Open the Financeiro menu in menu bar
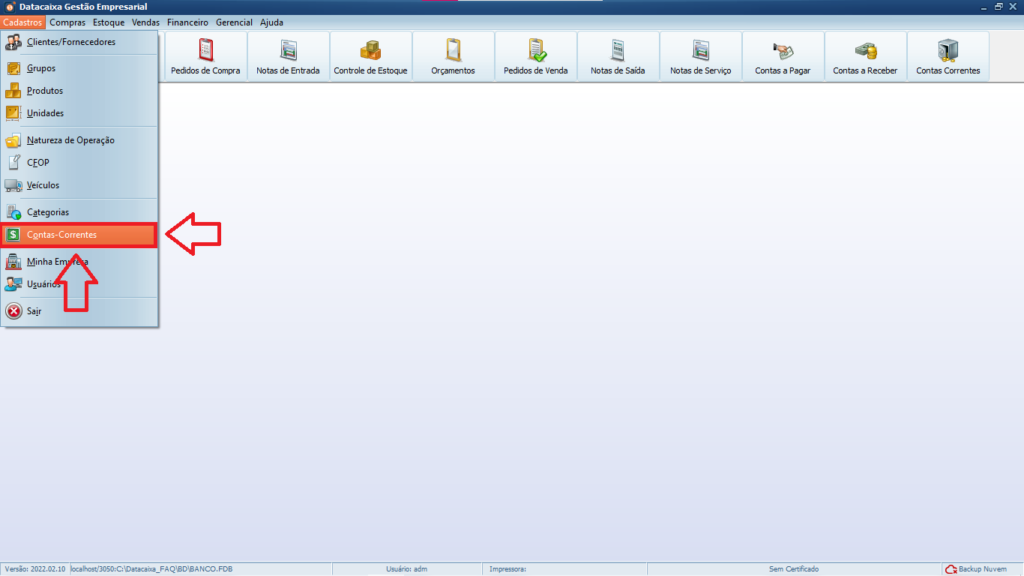This screenshot has width=1024, height=576. (187, 22)
